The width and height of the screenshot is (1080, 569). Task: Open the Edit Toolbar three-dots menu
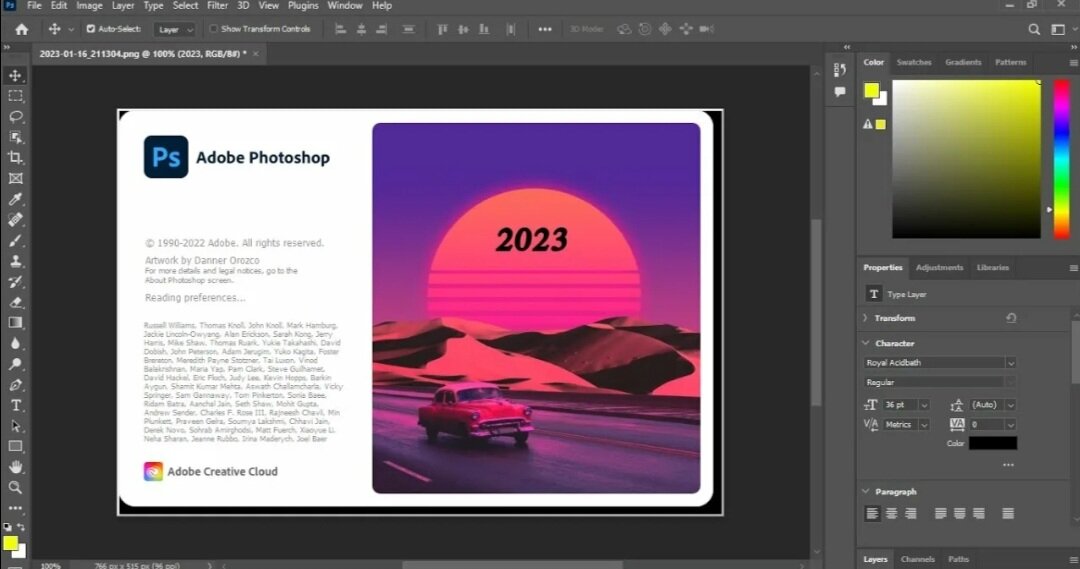pos(15,508)
